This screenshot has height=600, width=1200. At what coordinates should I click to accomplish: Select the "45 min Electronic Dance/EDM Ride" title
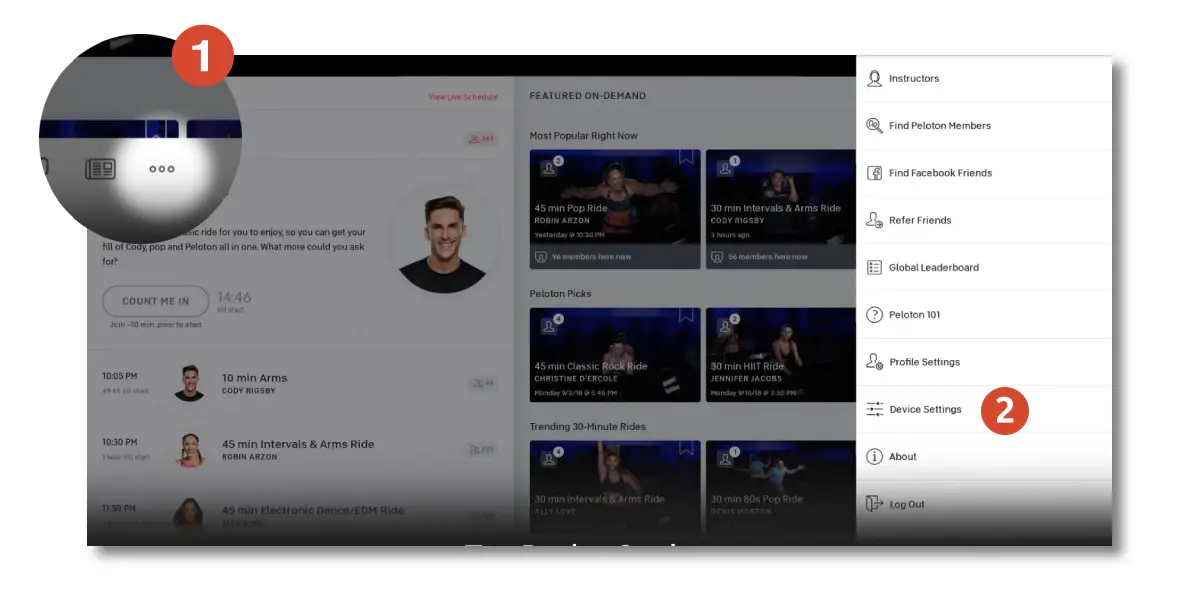click(313, 510)
